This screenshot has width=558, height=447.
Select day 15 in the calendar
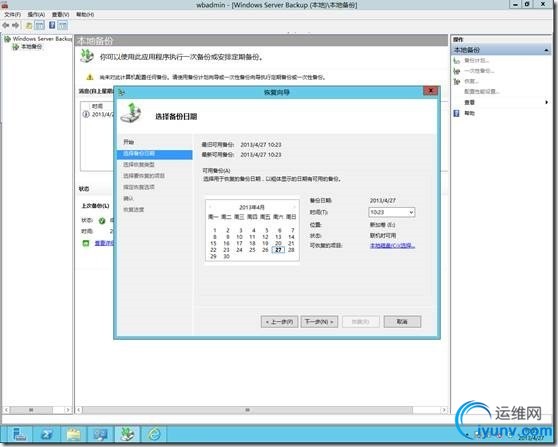pos(214,243)
